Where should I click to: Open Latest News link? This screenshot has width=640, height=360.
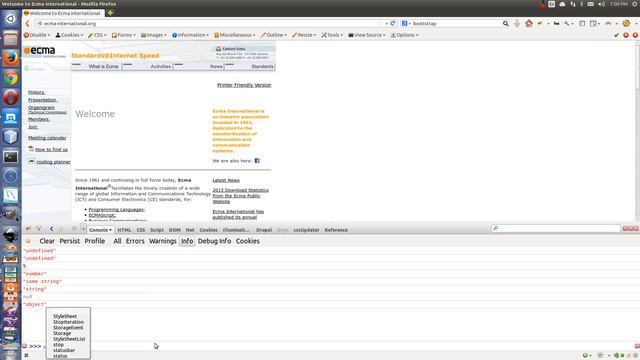pyautogui.click(x=226, y=180)
